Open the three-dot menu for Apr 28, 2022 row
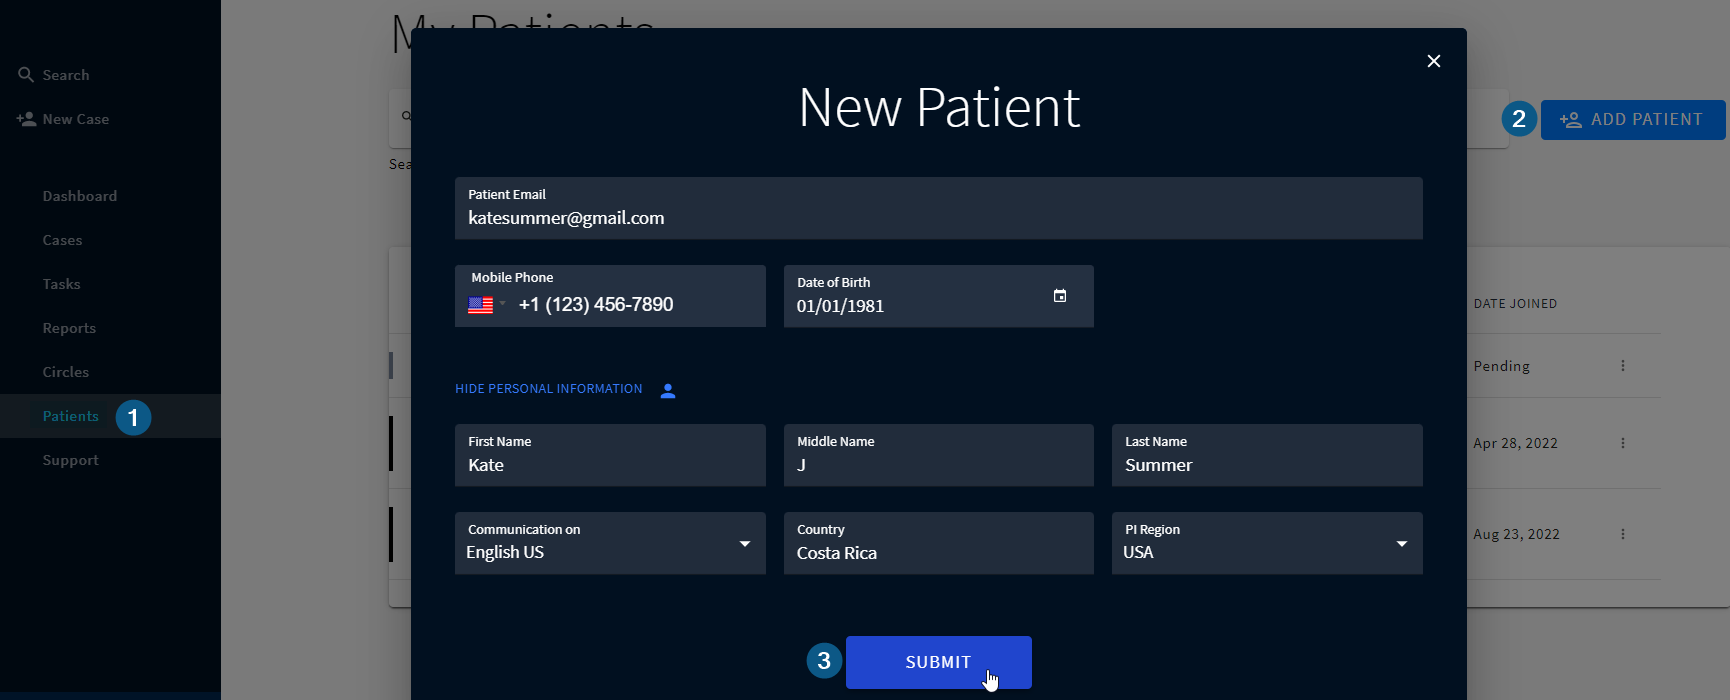 (1622, 443)
